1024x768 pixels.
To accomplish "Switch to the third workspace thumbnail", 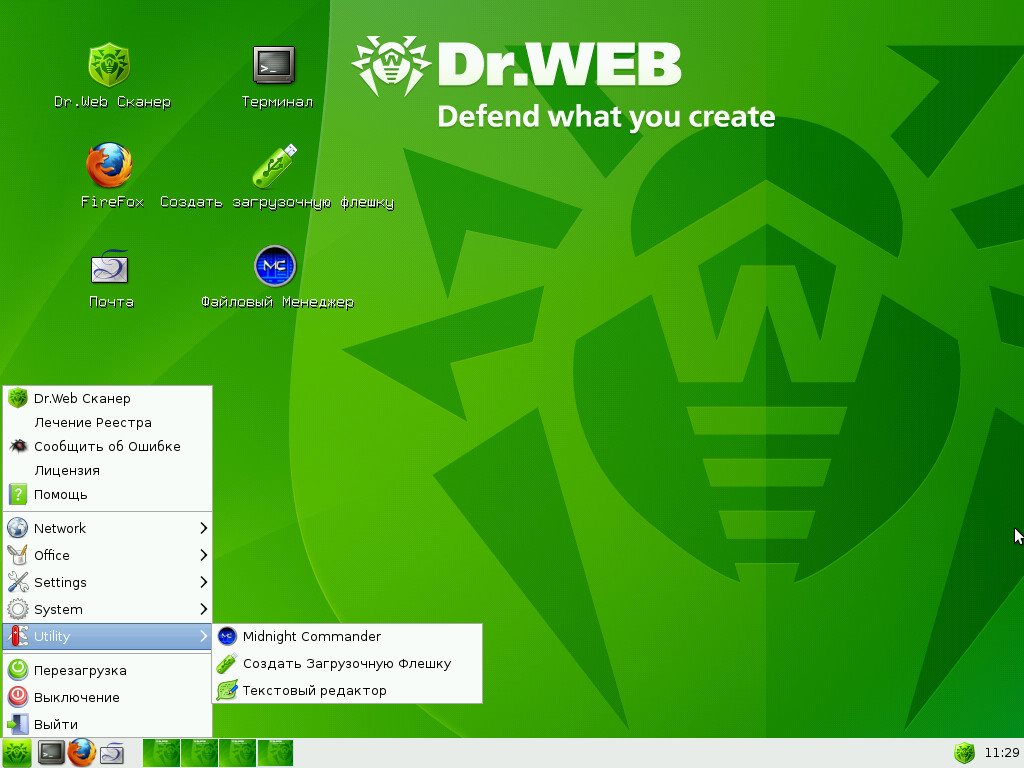I will pyautogui.click(x=237, y=753).
